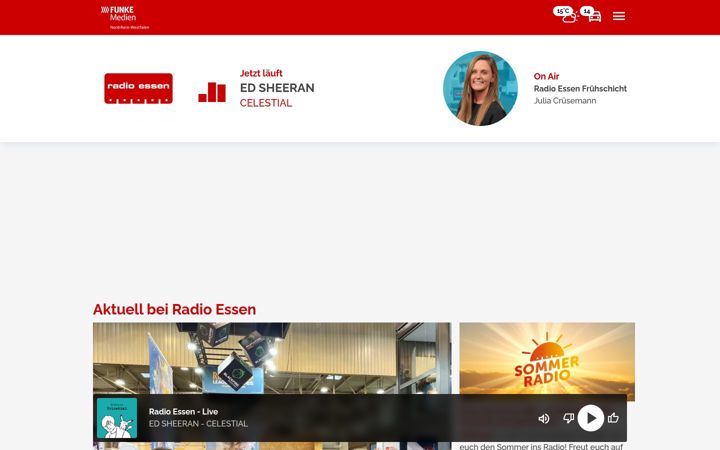
Task: Open the ED SHEERAN now playing title
Action: [x=277, y=88]
